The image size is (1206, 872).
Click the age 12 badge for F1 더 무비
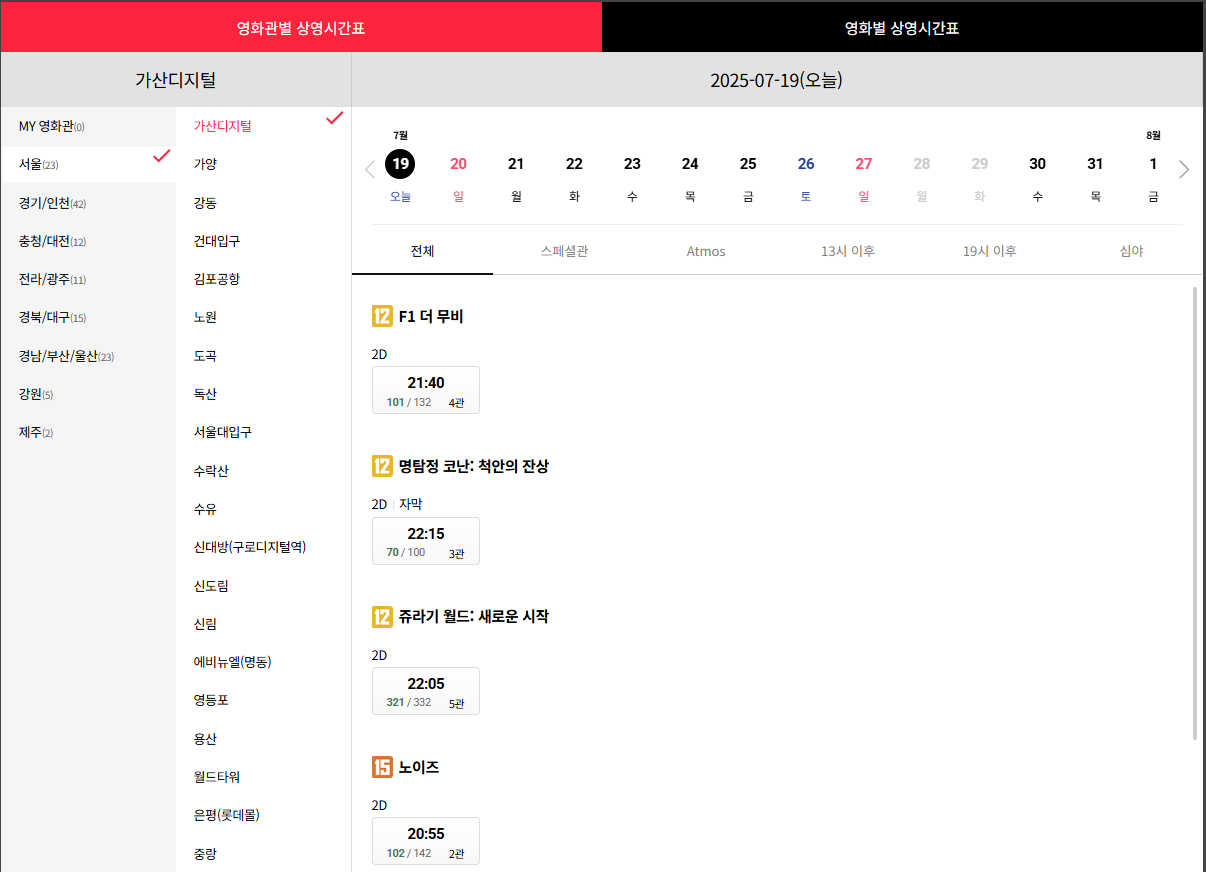pyautogui.click(x=382, y=317)
